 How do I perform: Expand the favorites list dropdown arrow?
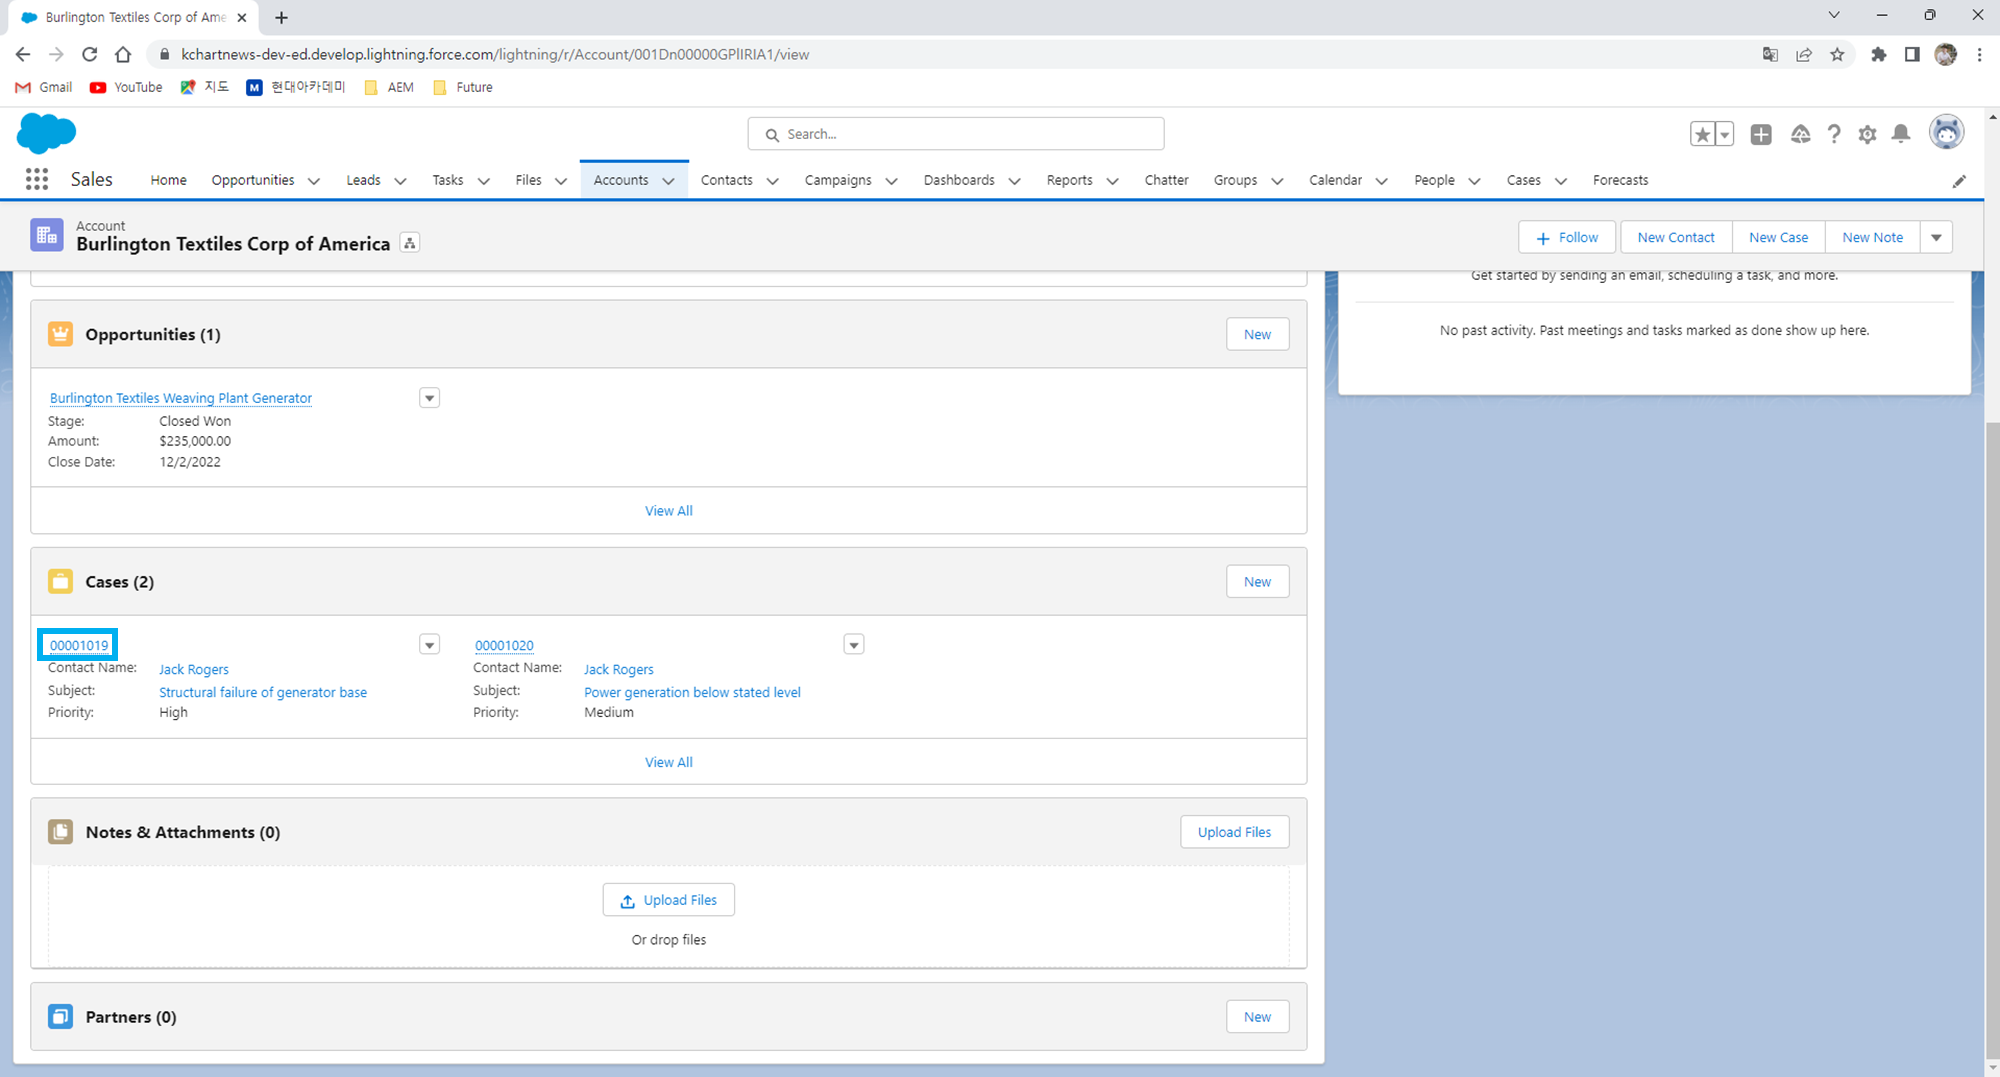1724,134
